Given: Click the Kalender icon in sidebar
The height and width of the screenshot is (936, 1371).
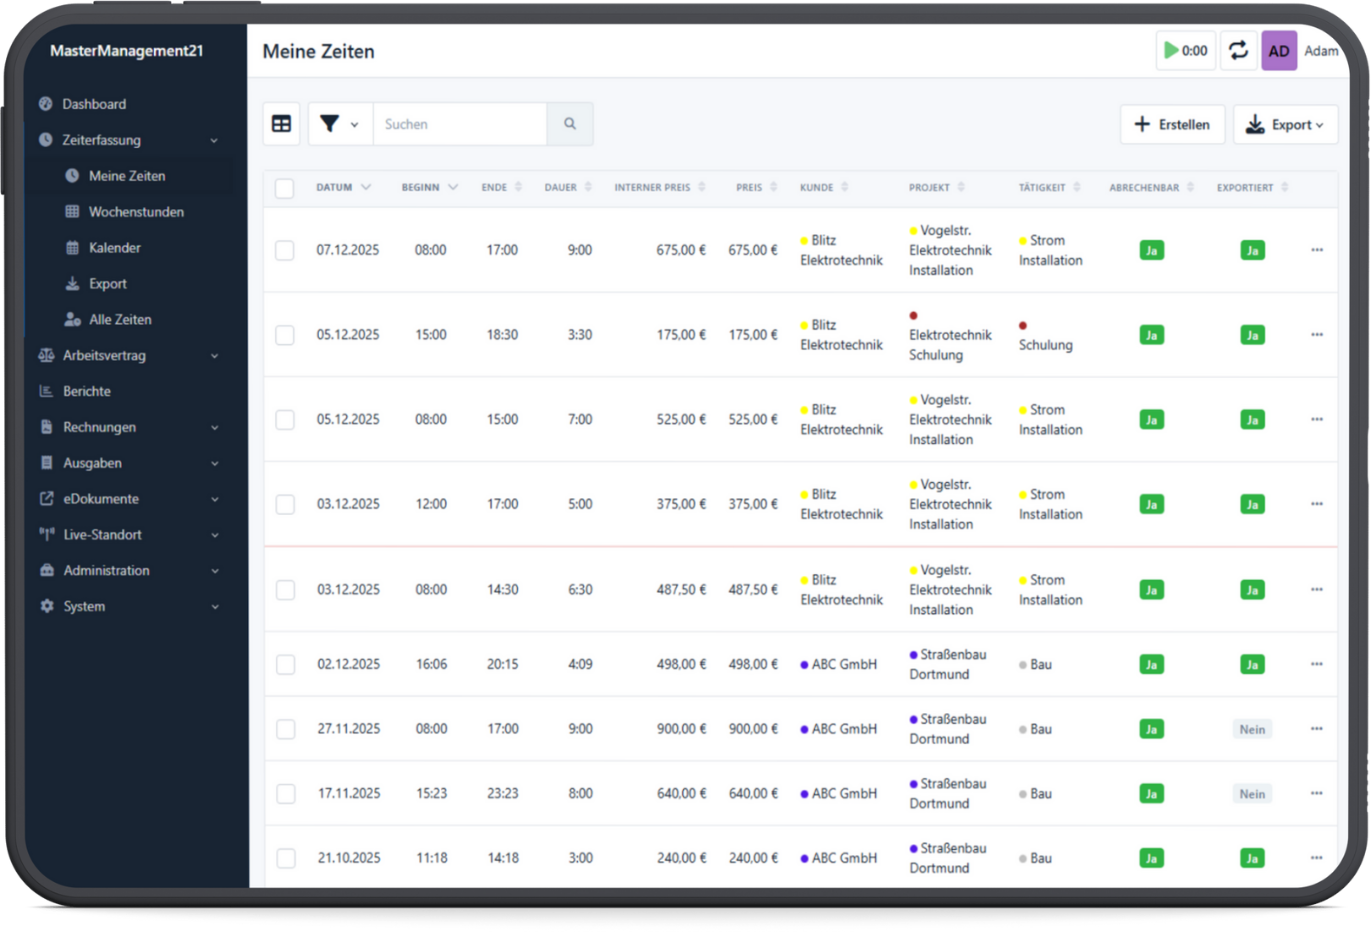Looking at the screenshot, I should click(x=72, y=248).
